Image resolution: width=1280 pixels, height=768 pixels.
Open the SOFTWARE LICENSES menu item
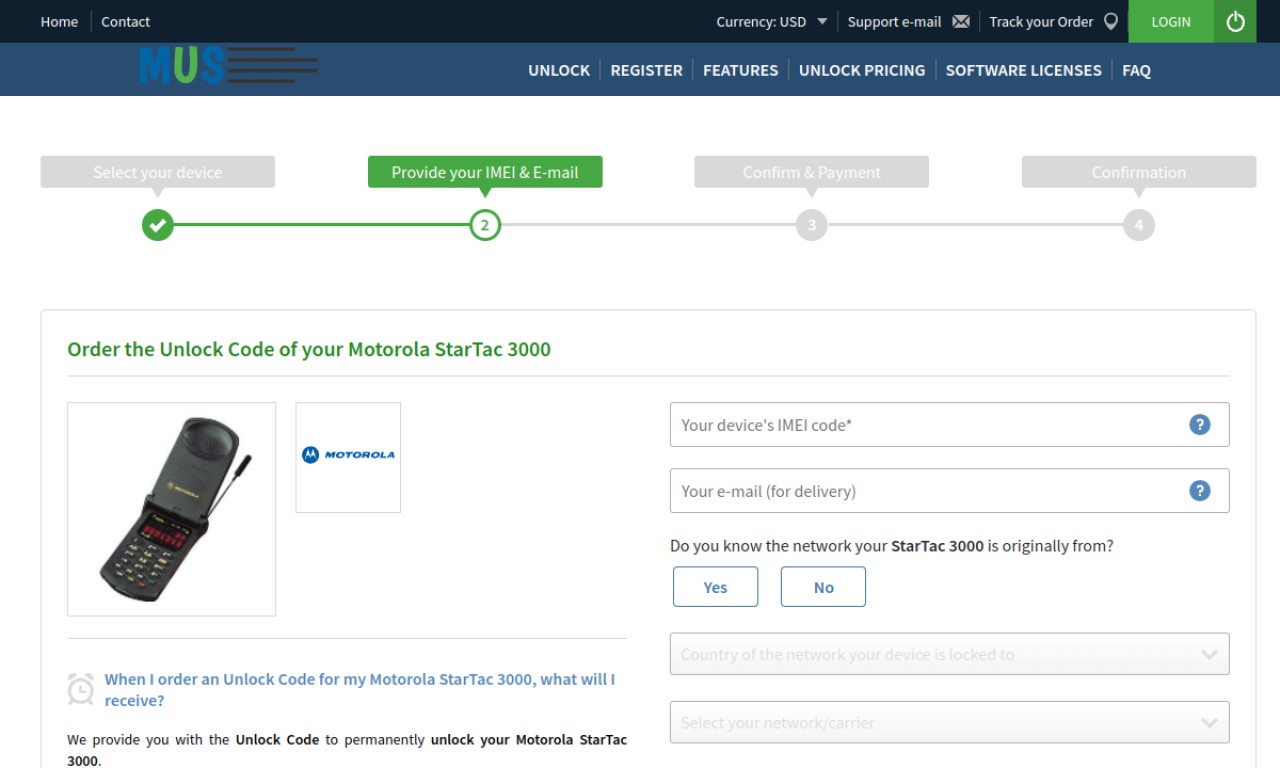tap(1023, 70)
